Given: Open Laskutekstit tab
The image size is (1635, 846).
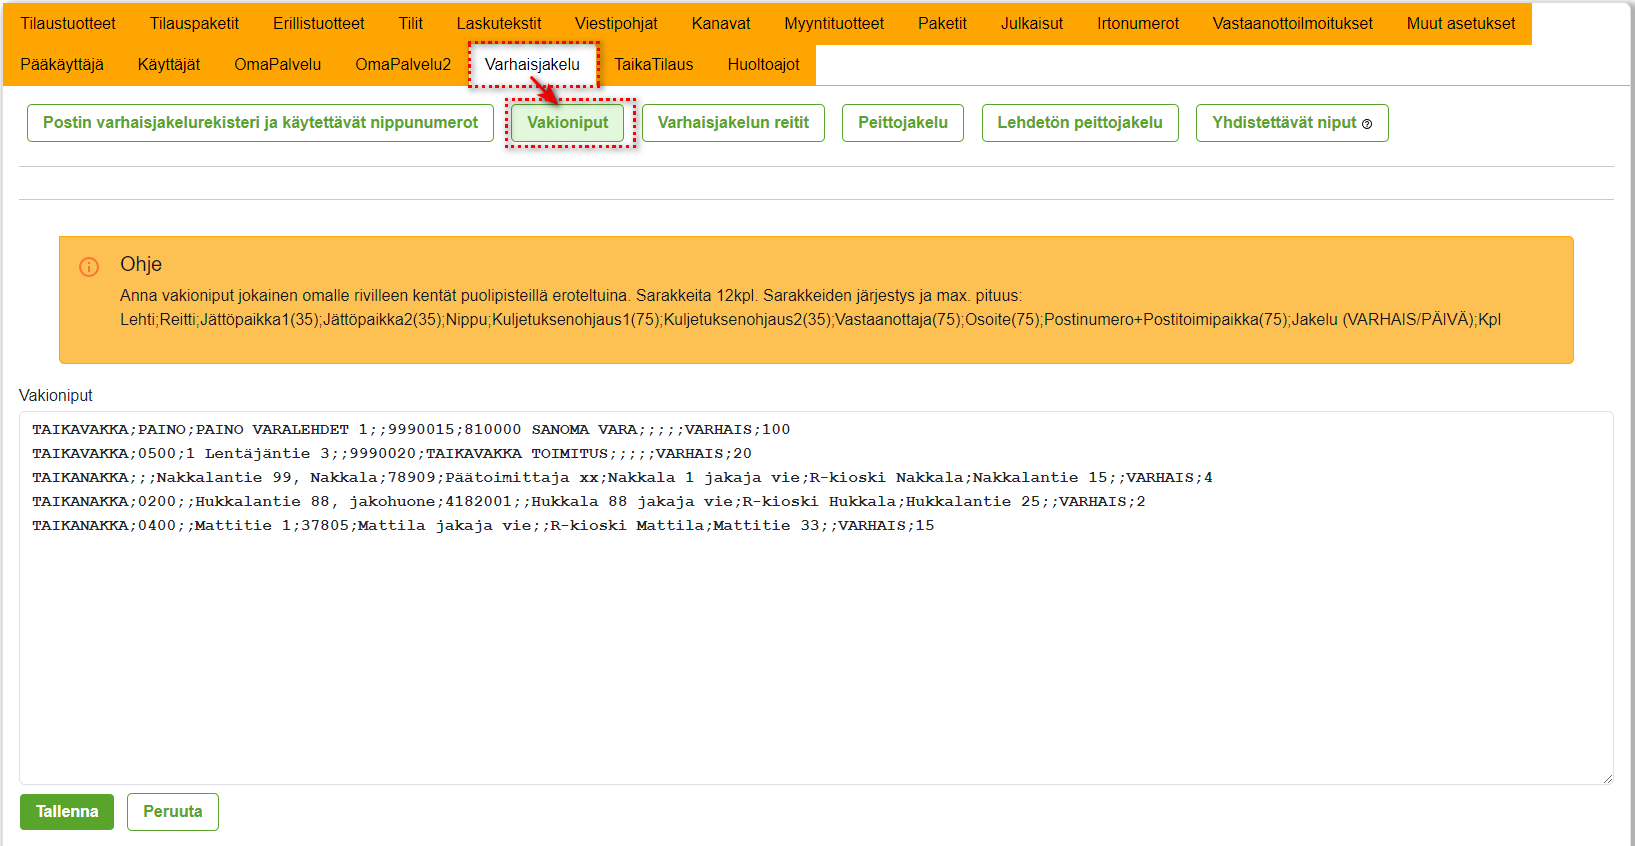Looking at the screenshot, I should [499, 23].
